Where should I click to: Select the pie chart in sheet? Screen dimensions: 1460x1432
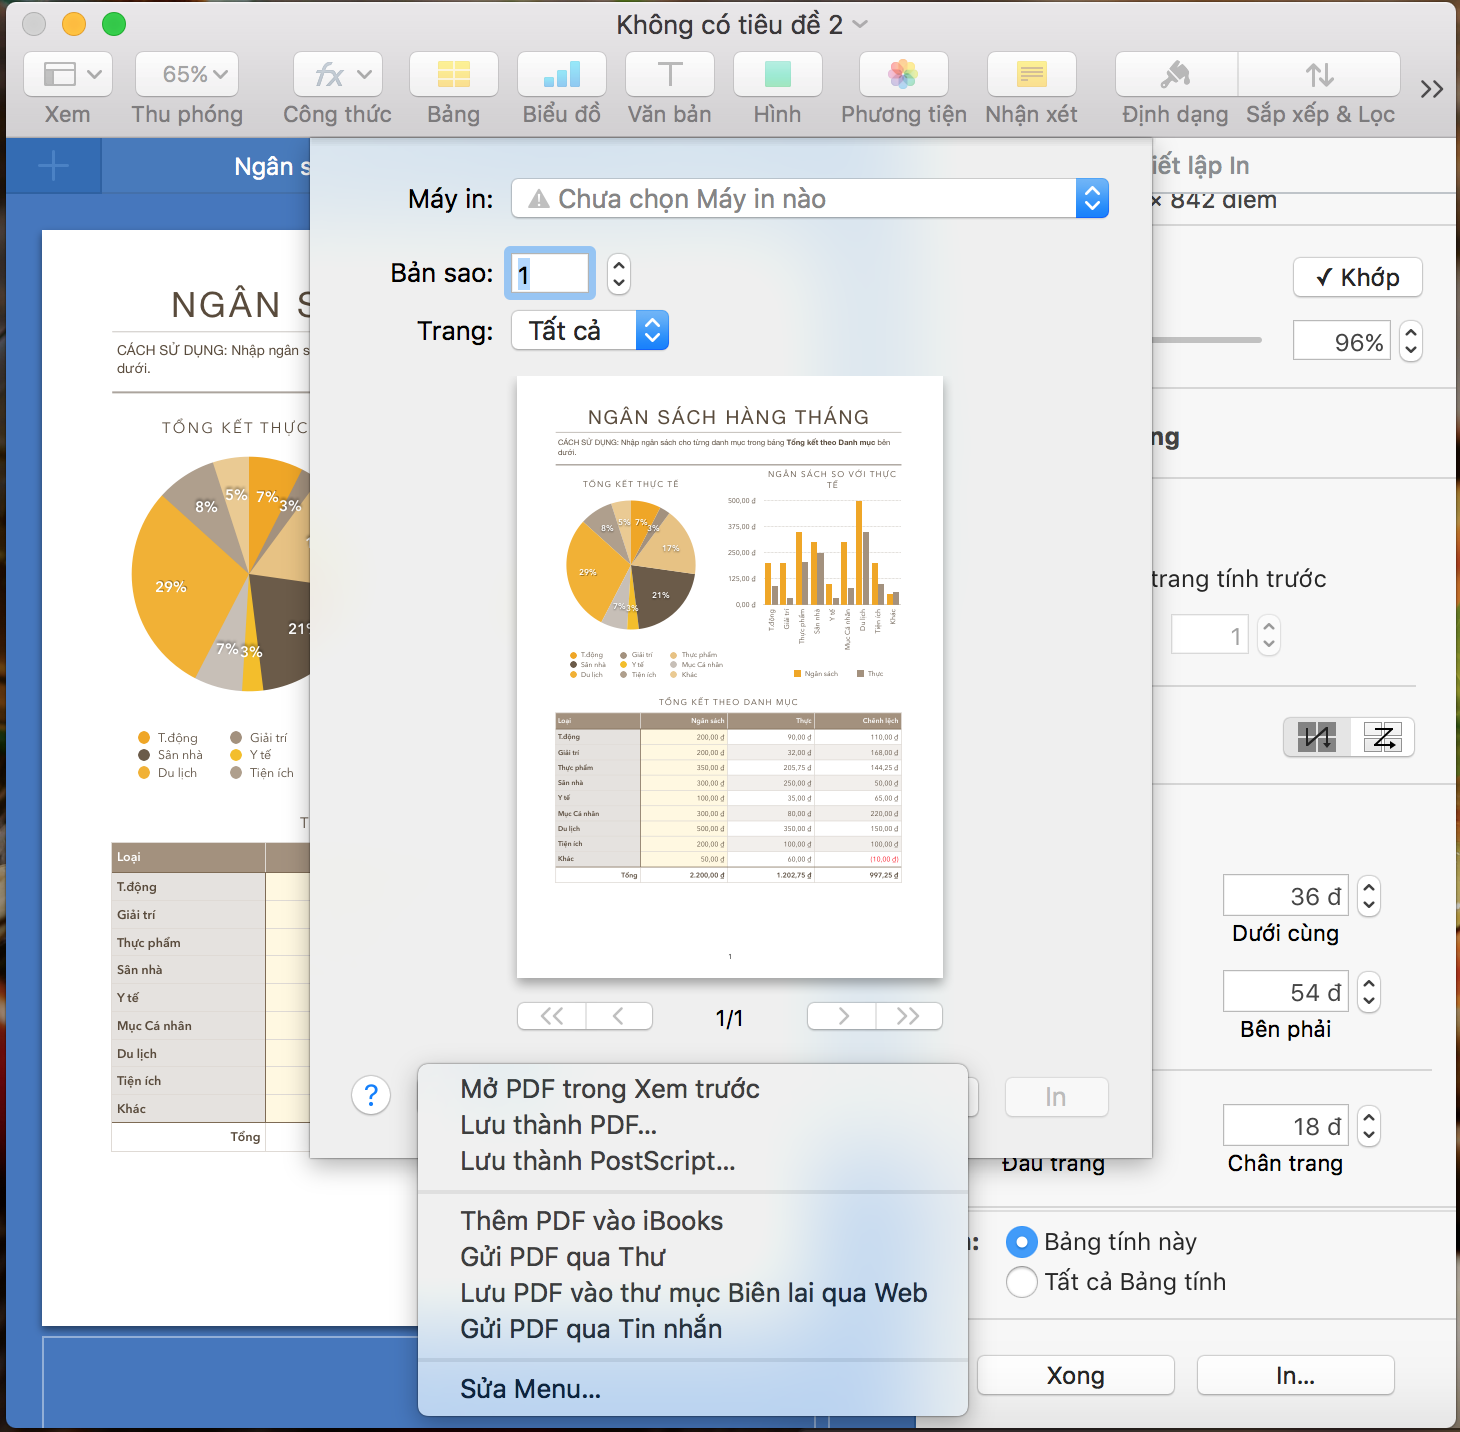(x=221, y=574)
